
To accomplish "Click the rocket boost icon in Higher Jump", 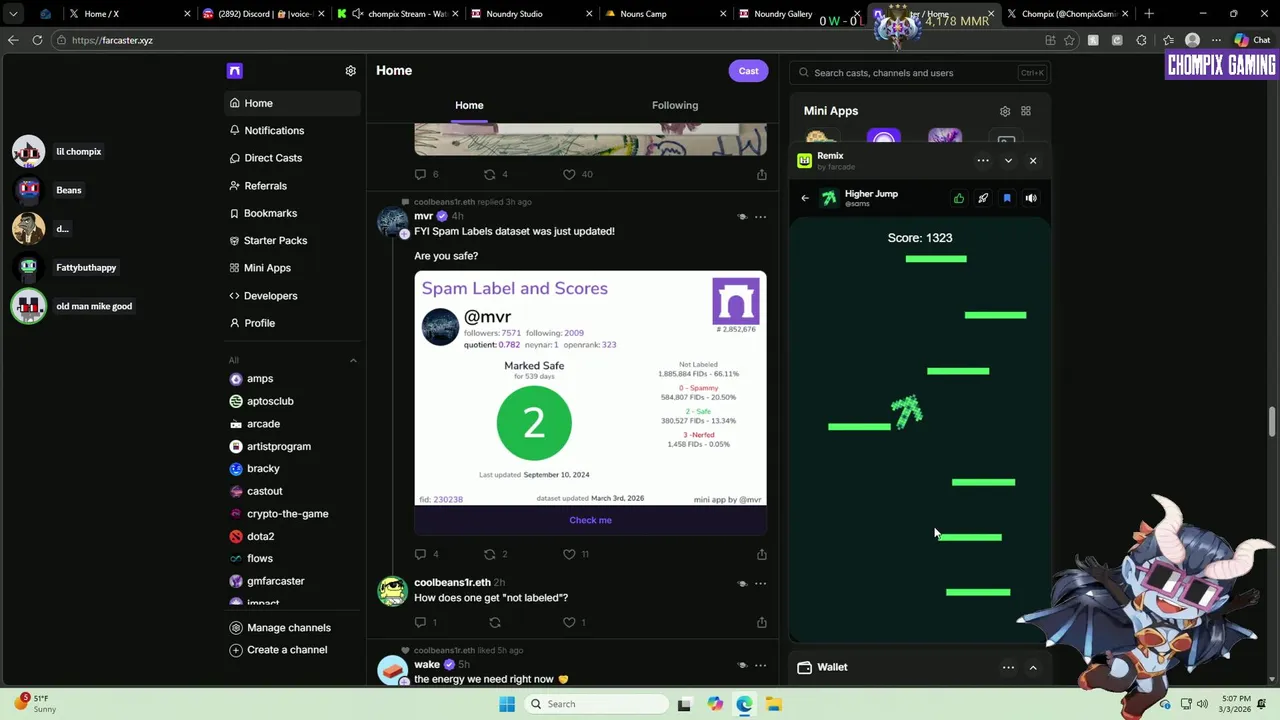I will coord(983,198).
